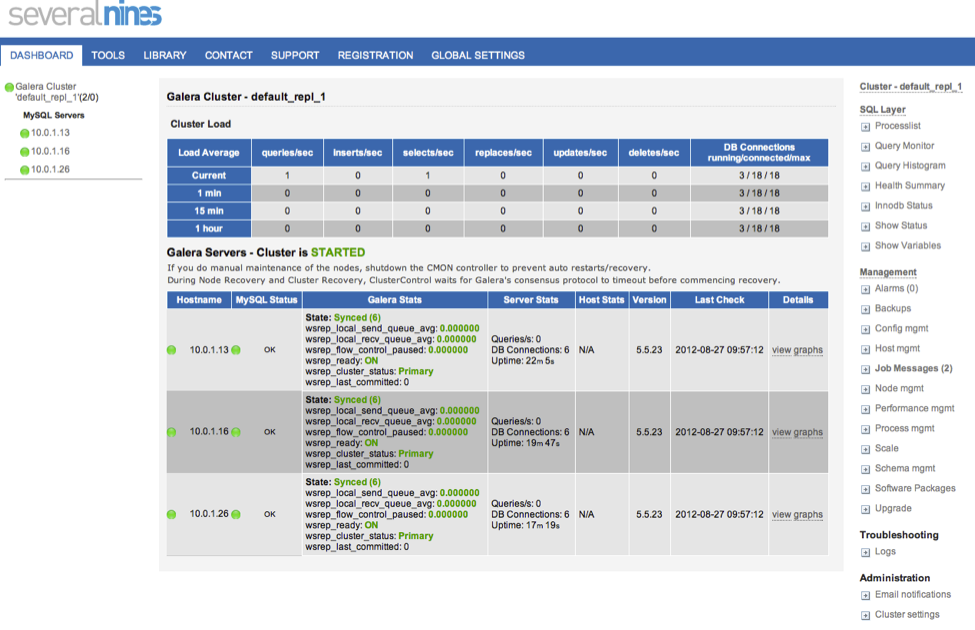Select Galera Cluster default_repl_1 in sidebar

coord(57,92)
